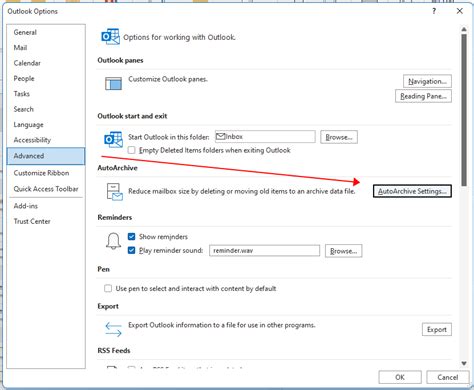Cancel the Outlook Options dialog
474x390 pixels.
pyautogui.click(x=448, y=377)
